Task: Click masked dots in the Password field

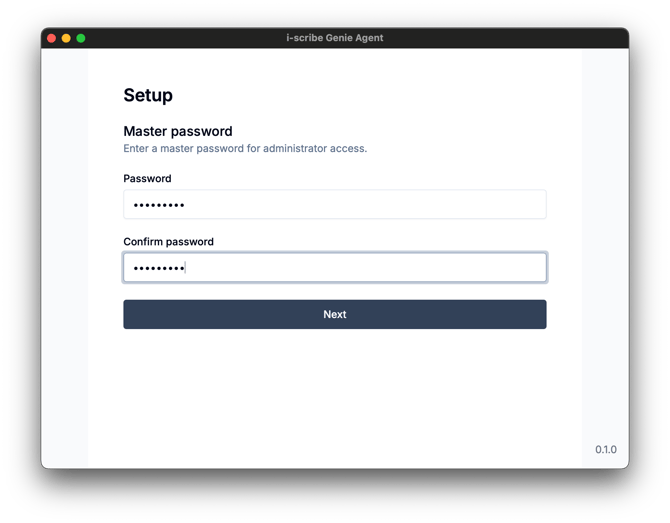Action: (159, 205)
